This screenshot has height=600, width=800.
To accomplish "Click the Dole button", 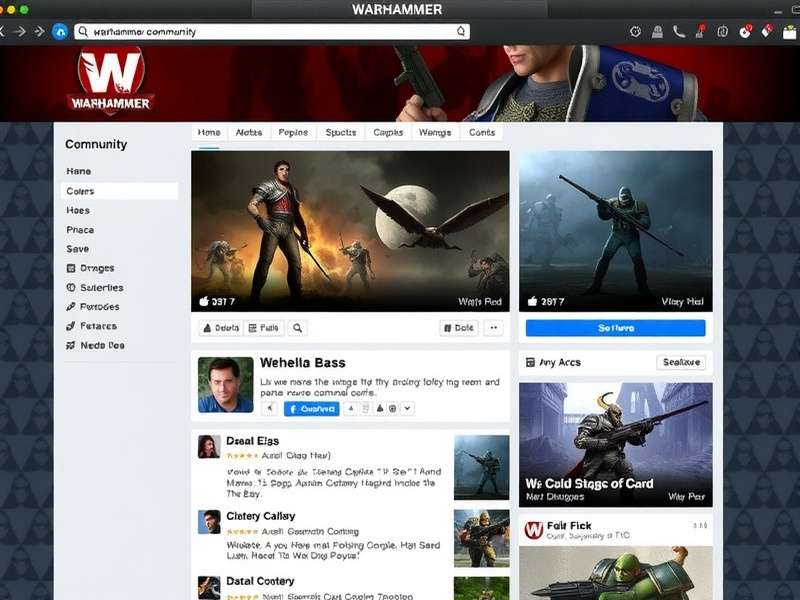I will click(459, 328).
